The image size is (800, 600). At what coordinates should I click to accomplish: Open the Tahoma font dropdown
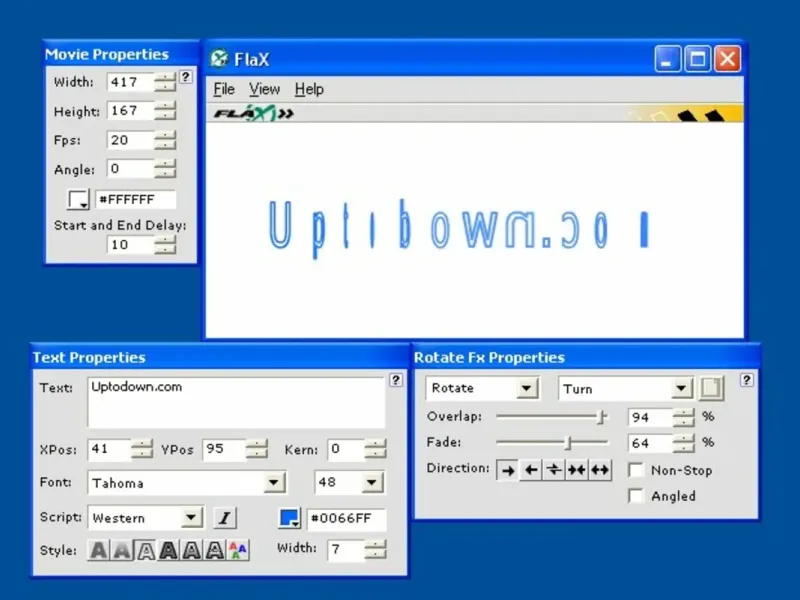(x=274, y=482)
